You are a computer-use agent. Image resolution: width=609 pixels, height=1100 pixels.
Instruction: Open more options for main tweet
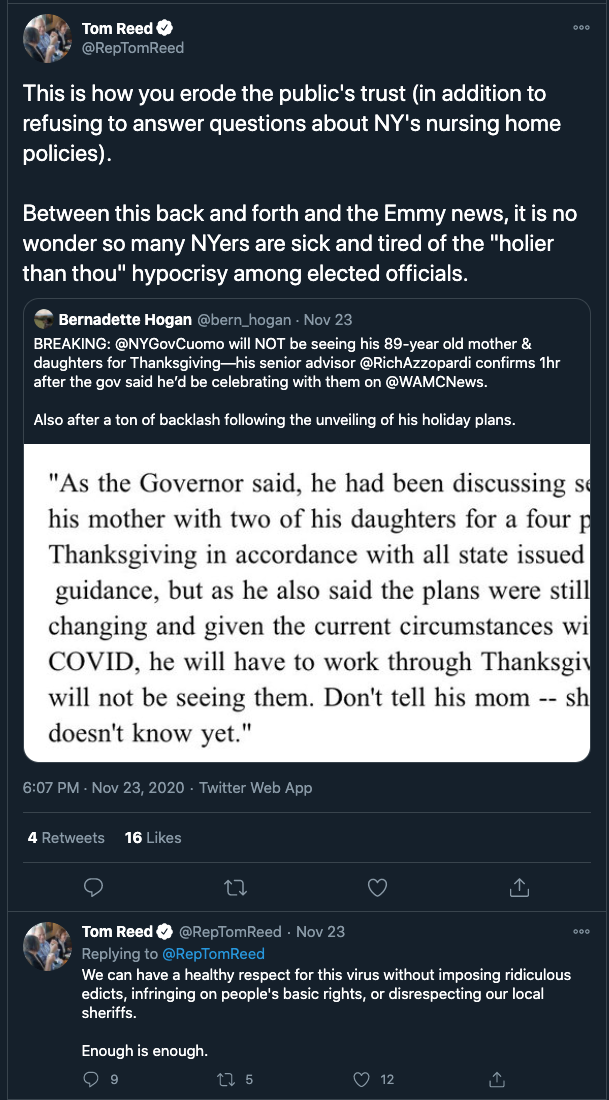pyautogui.click(x=581, y=28)
